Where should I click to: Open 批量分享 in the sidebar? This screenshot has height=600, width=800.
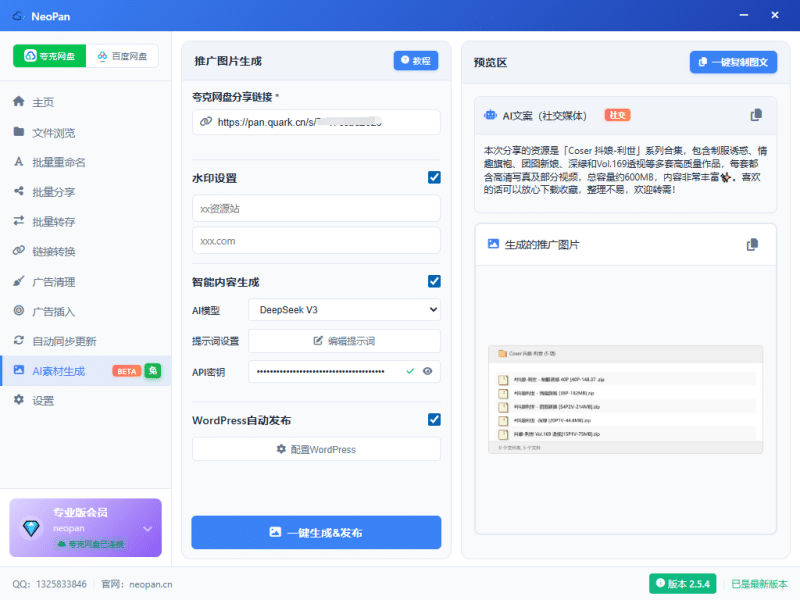(x=53, y=192)
